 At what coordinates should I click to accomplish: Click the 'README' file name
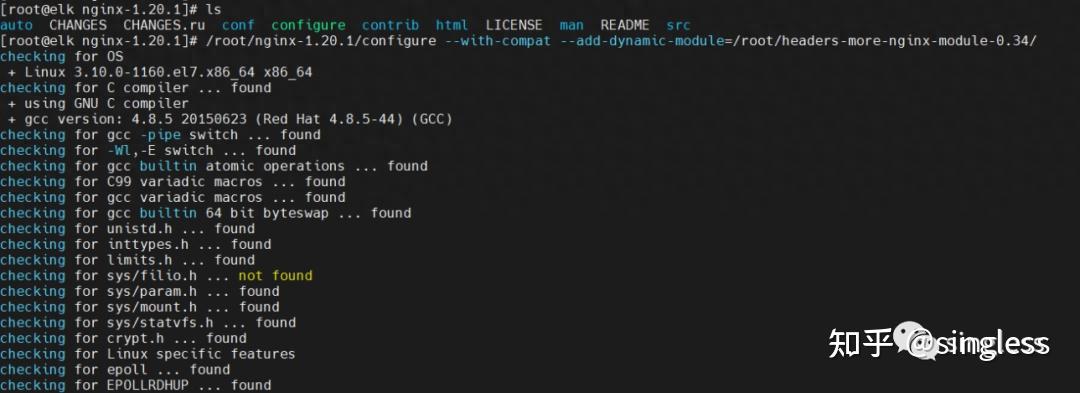(x=625, y=25)
